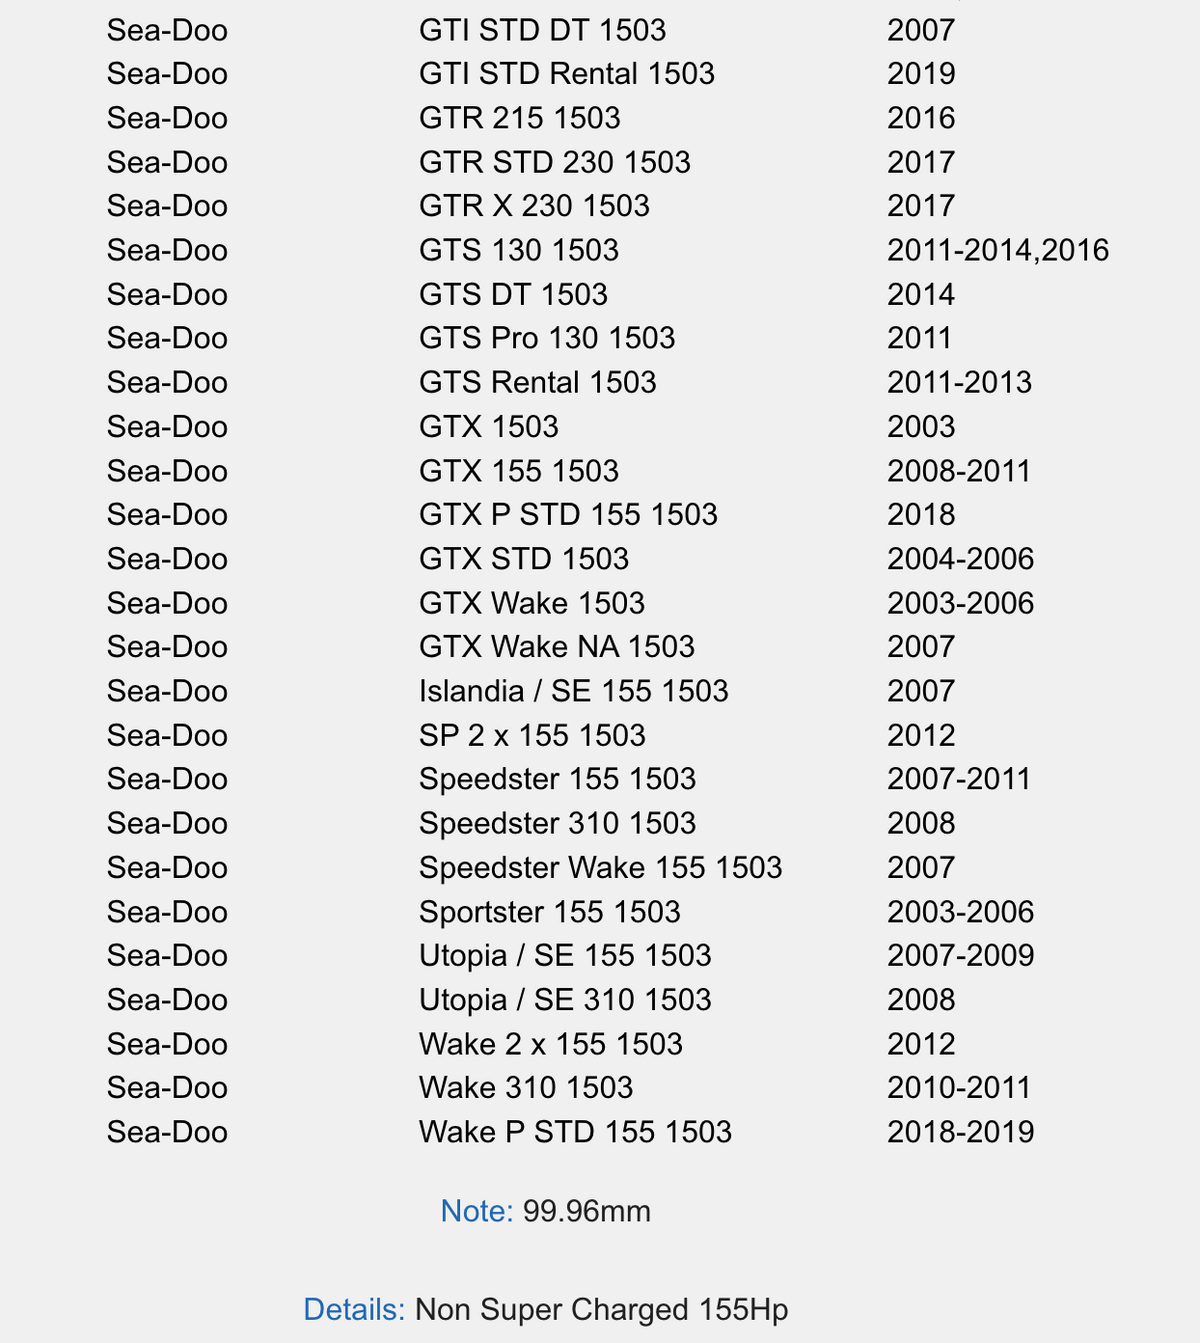Viewport: 1200px width, 1343px height.
Task: Select the GTS 130 1503 model name
Action: tap(518, 250)
